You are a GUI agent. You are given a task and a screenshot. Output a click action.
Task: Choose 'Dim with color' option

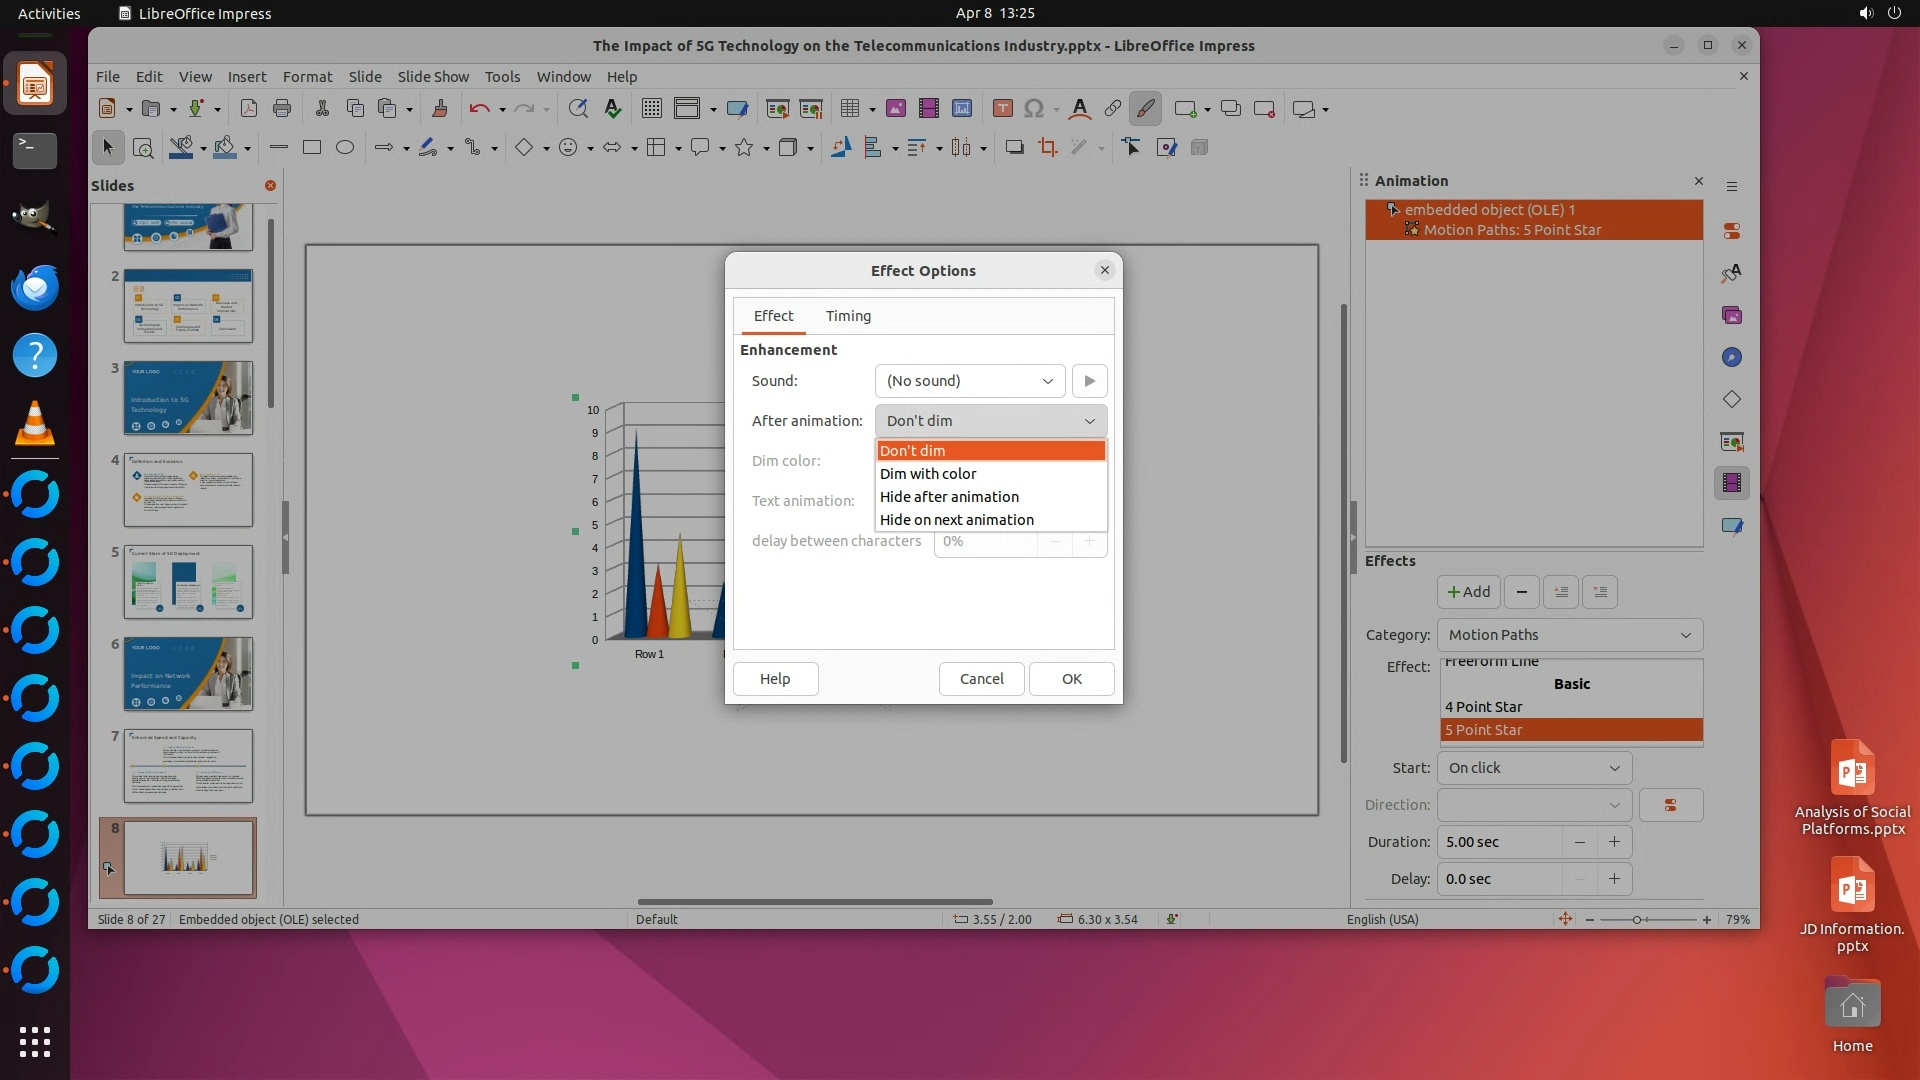pos(927,474)
